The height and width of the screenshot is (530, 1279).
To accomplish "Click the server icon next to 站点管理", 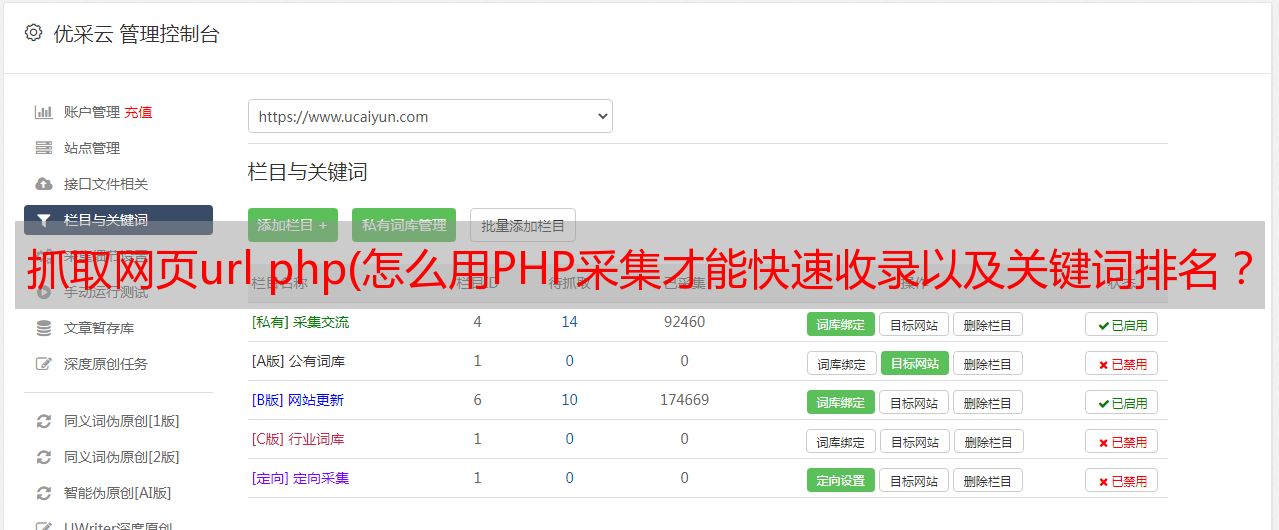I will point(43,148).
